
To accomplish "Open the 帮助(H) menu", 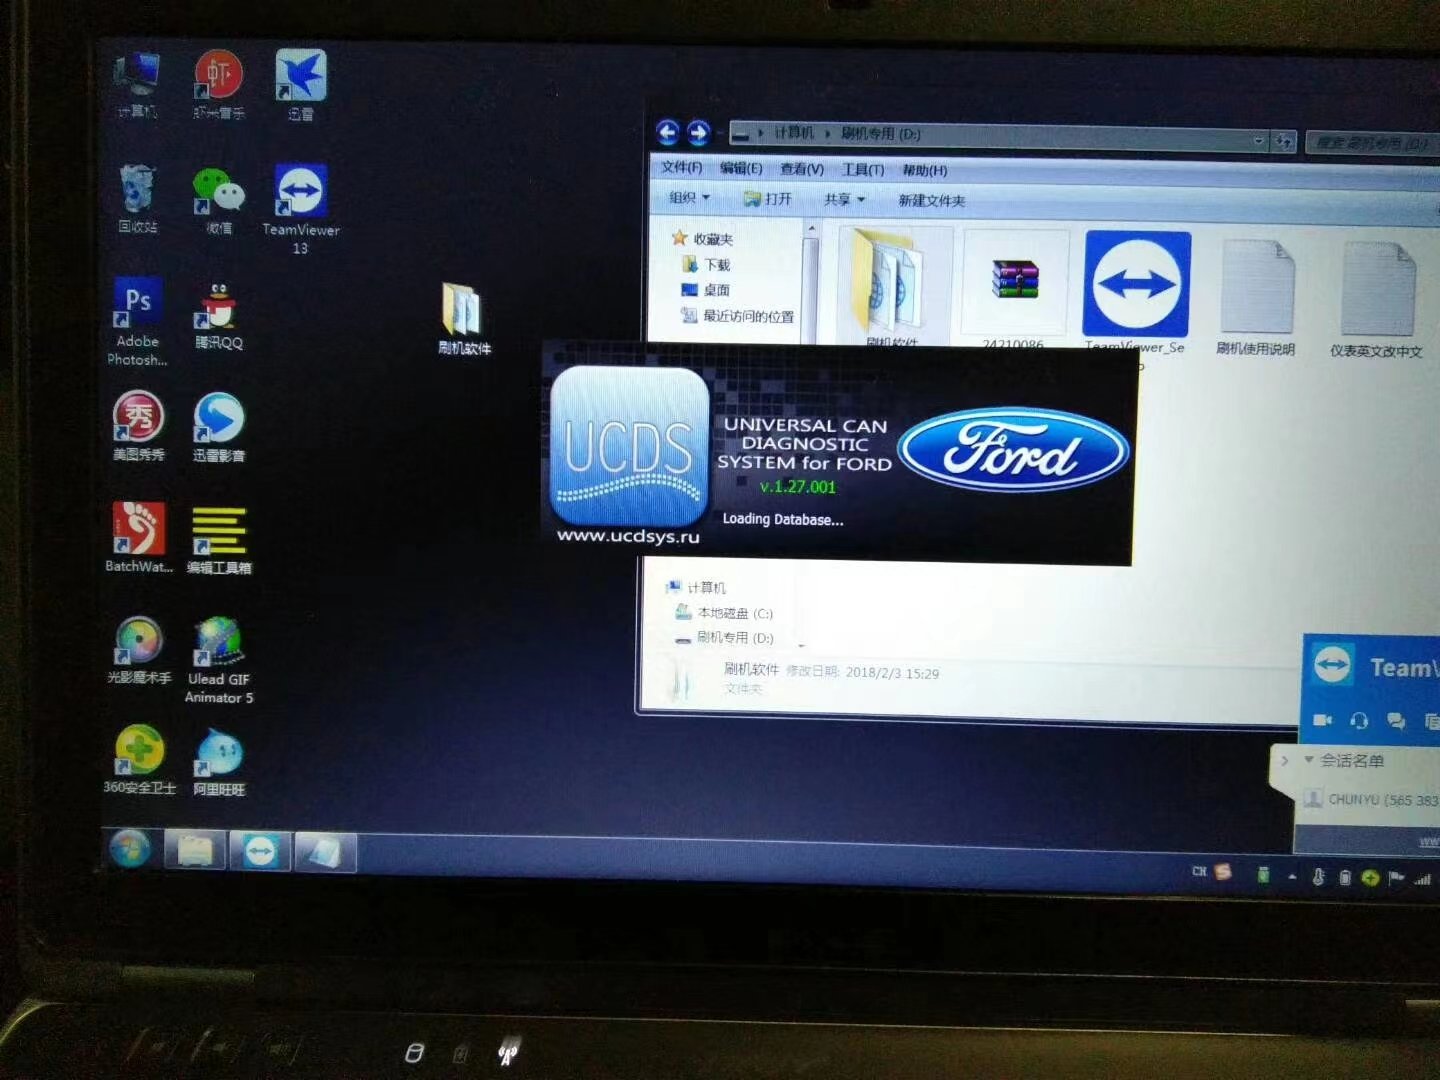I will [925, 171].
